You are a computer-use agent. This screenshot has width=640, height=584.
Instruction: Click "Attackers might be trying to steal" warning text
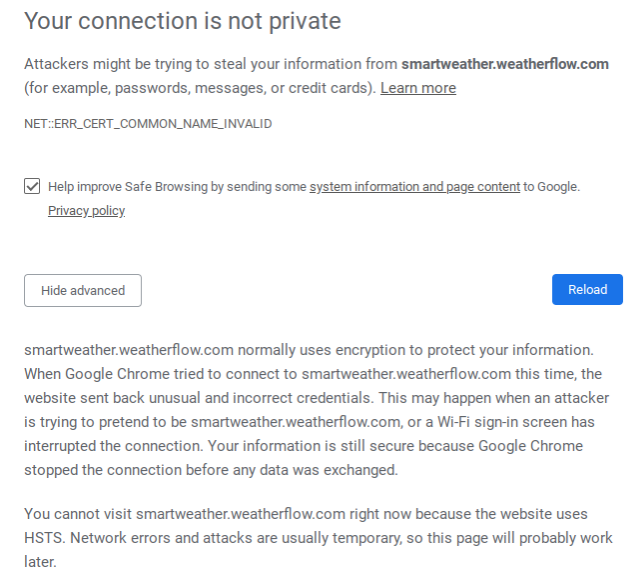pos(140,64)
